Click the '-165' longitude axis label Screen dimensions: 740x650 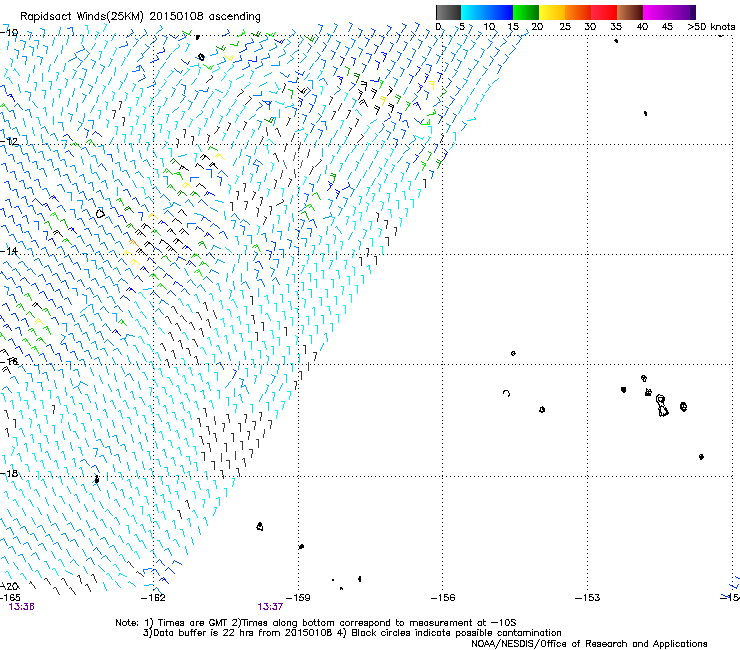click(10, 598)
